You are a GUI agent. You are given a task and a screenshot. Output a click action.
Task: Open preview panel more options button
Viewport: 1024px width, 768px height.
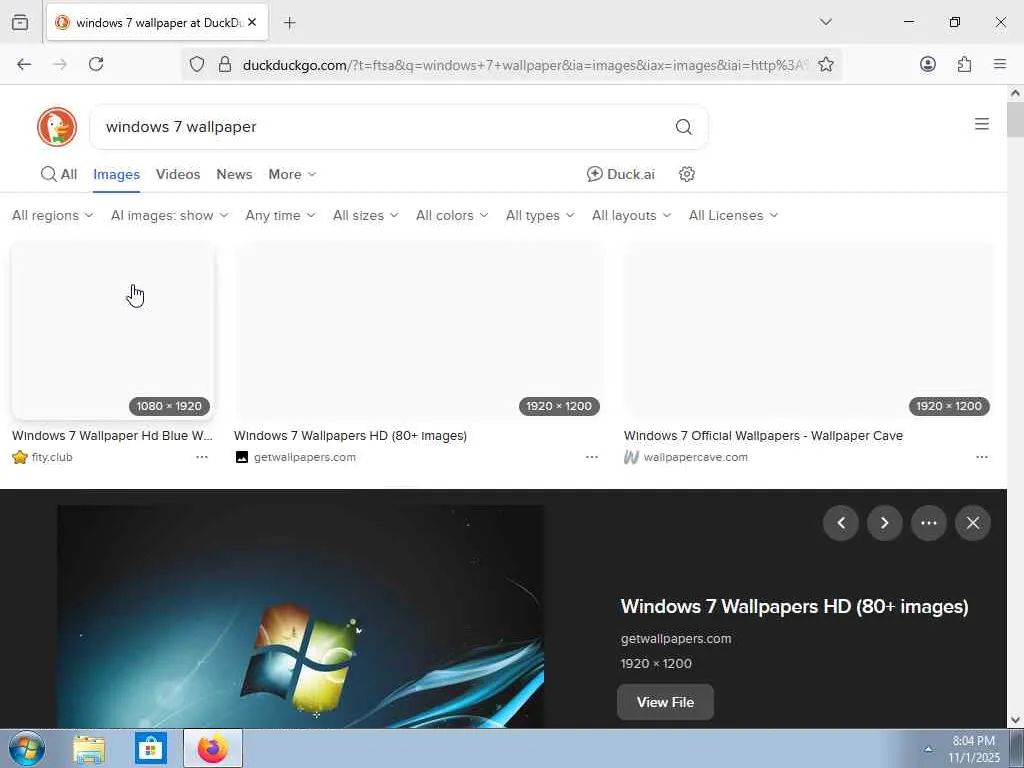[929, 523]
